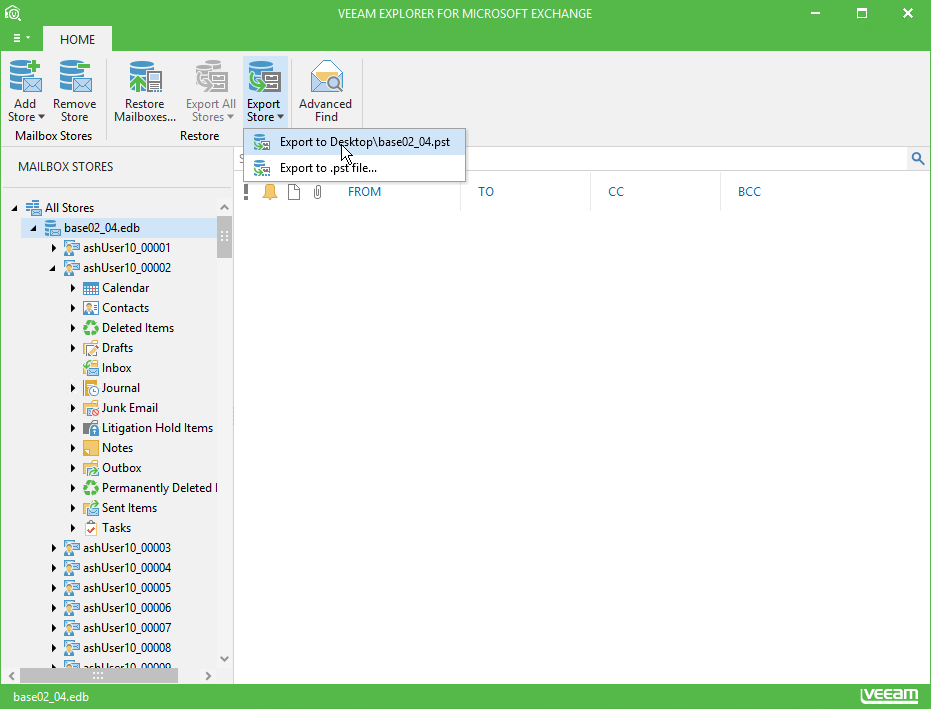The height and width of the screenshot is (709, 931).
Task: Select Permanently Deleted Items folder
Action: tap(160, 488)
